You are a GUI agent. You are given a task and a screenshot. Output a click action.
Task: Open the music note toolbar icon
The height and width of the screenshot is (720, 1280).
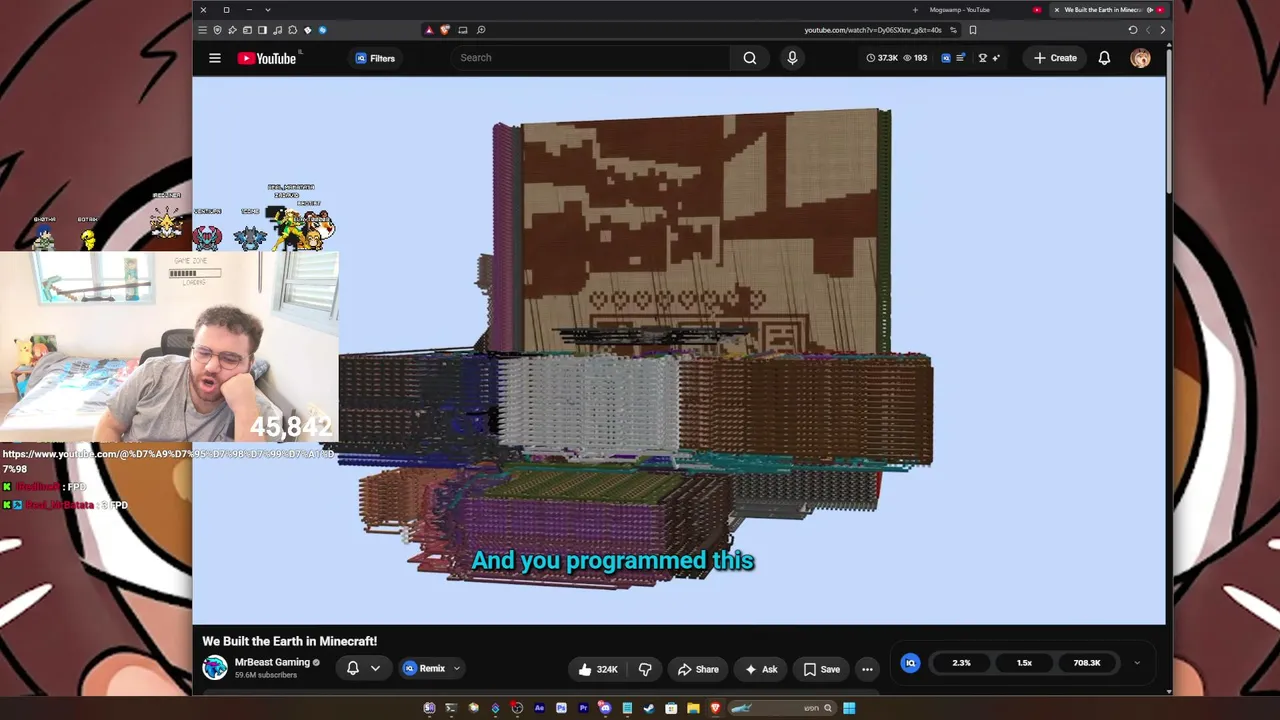pos(277,30)
